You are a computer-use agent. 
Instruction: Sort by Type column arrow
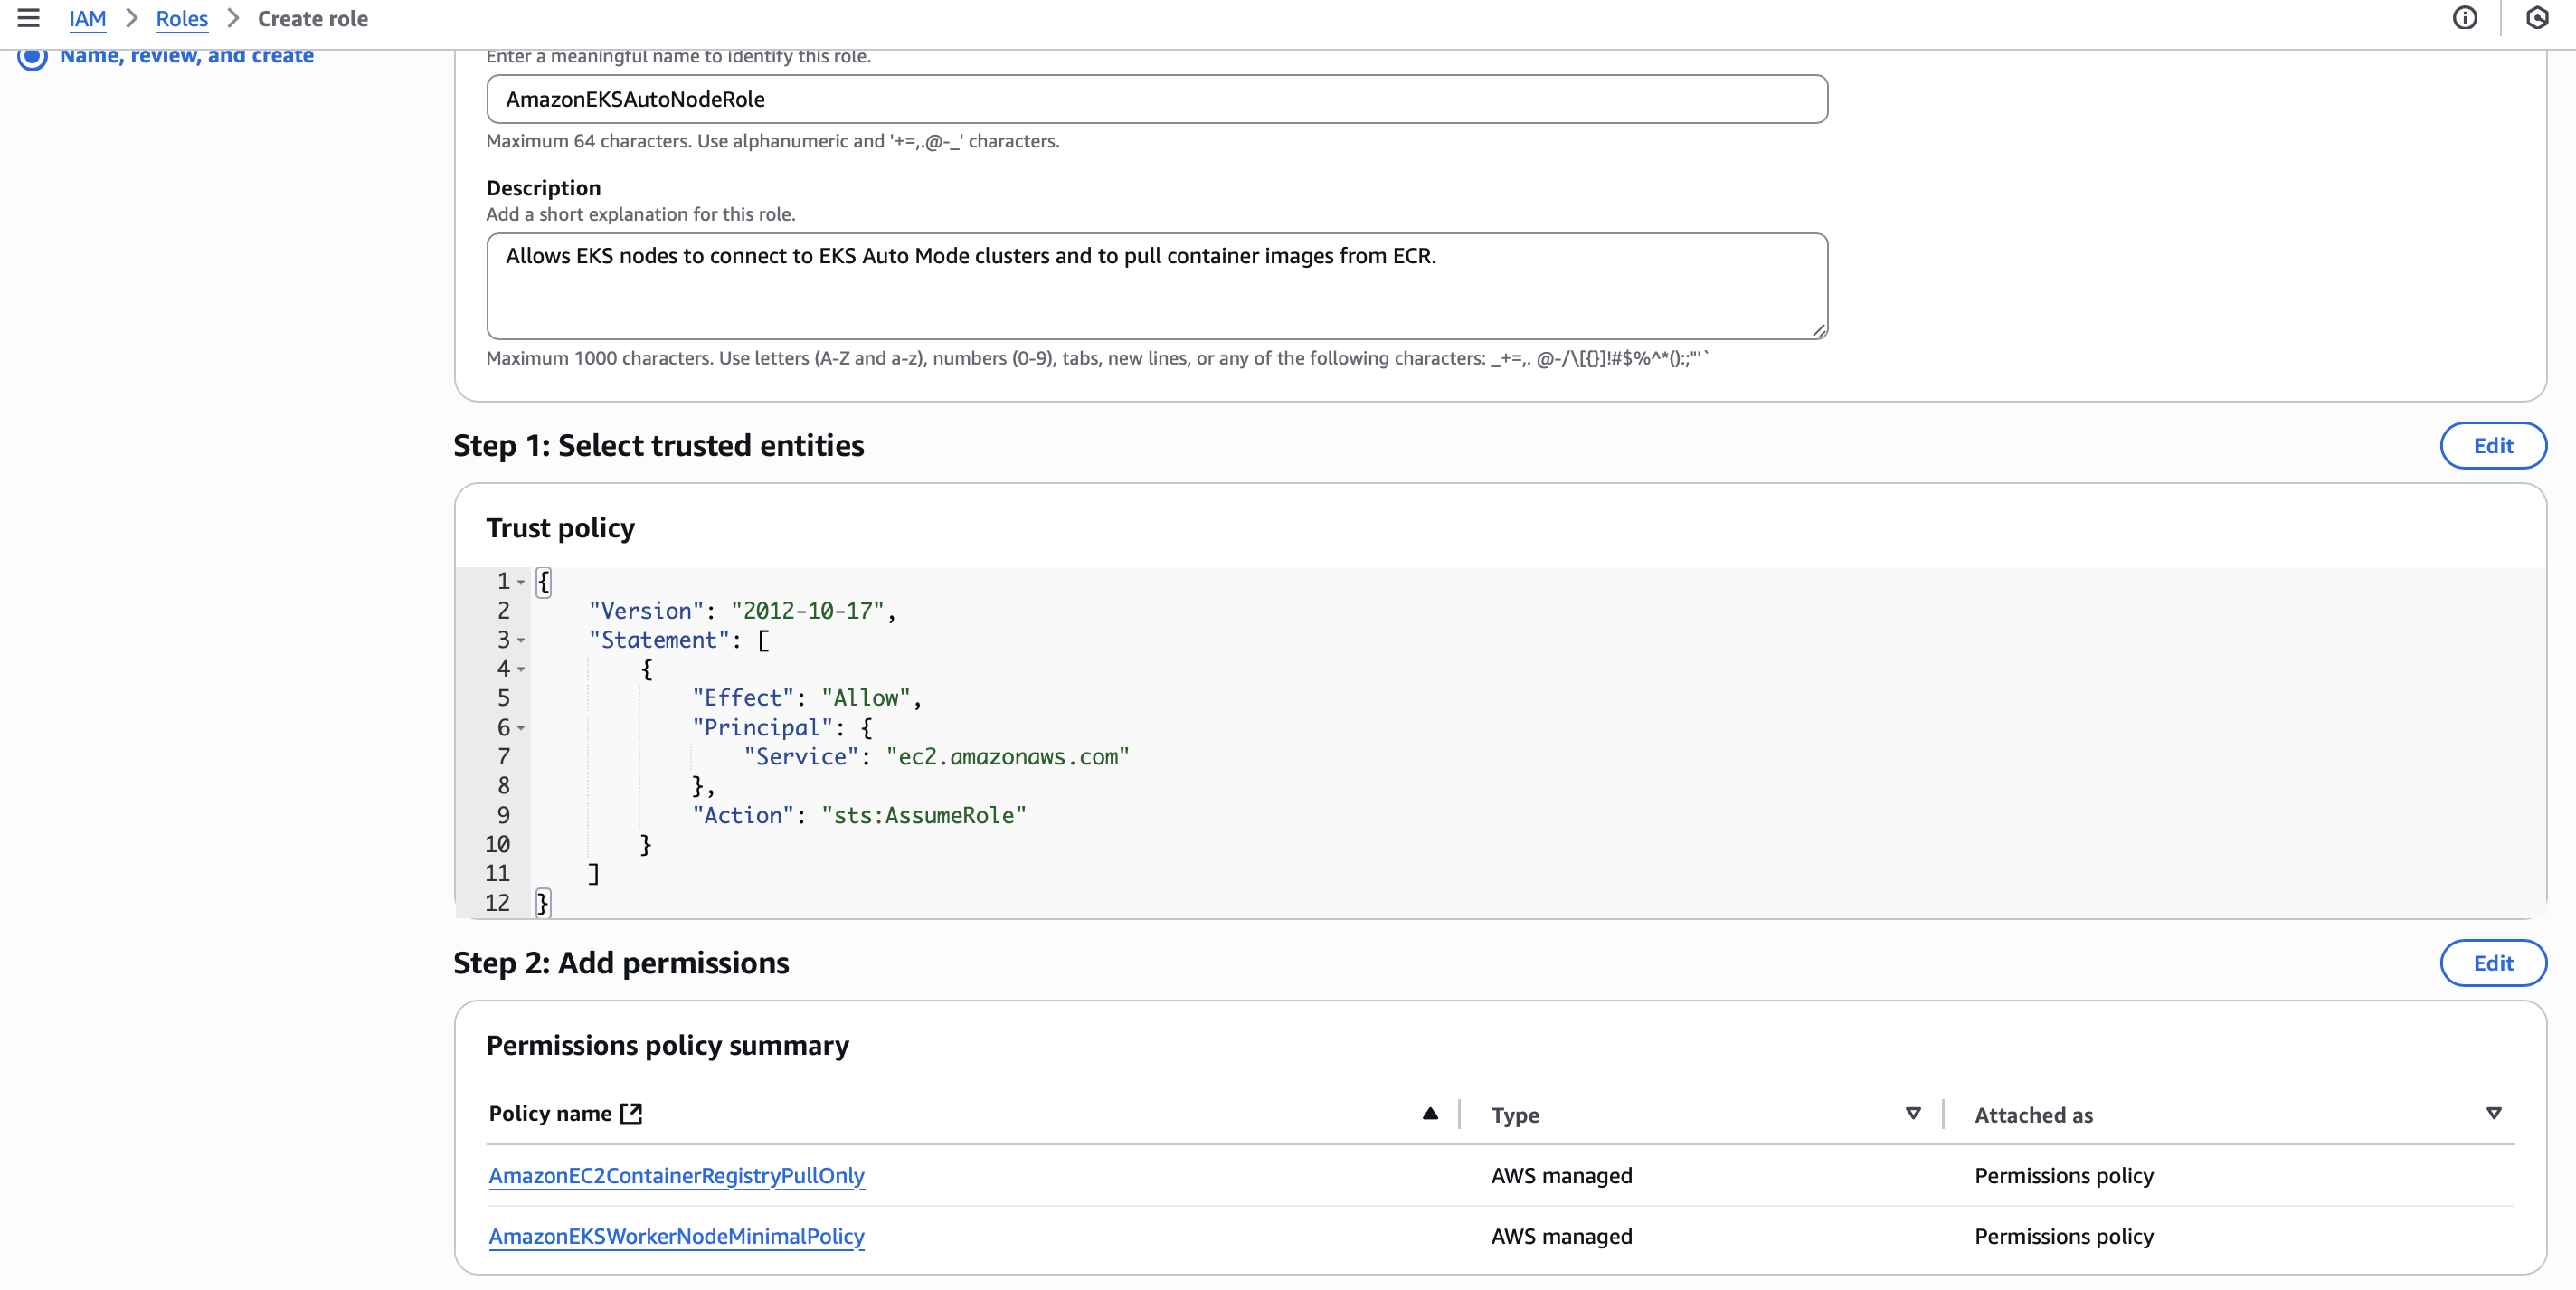[1913, 1113]
